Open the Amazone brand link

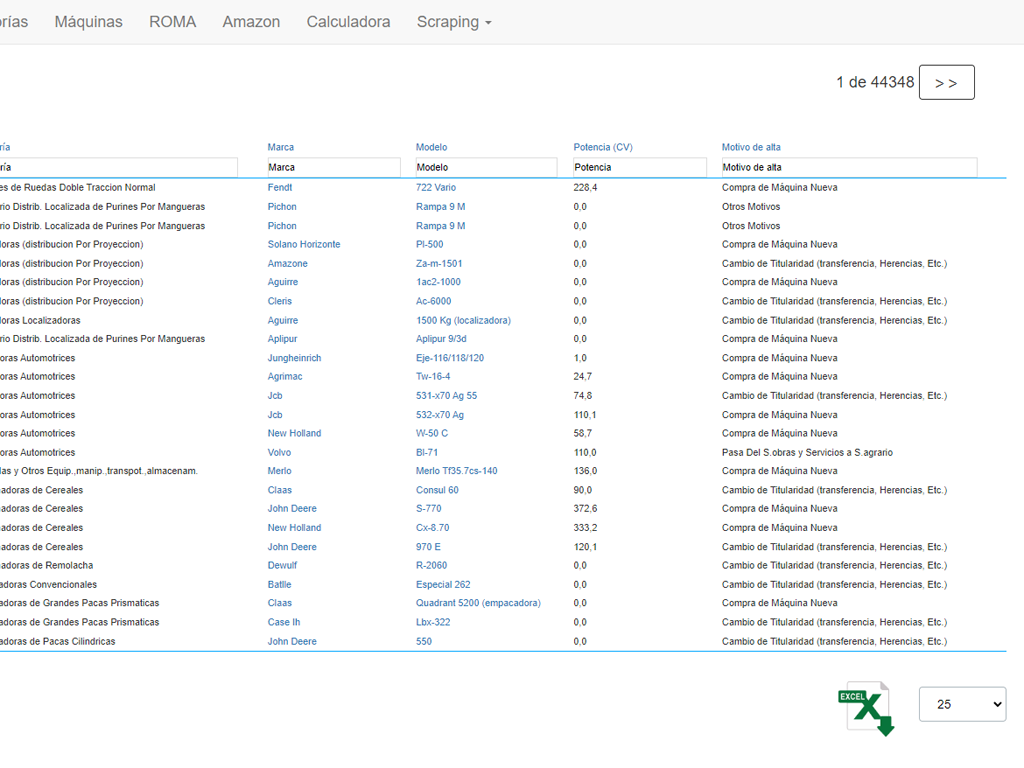tap(287, 263)
